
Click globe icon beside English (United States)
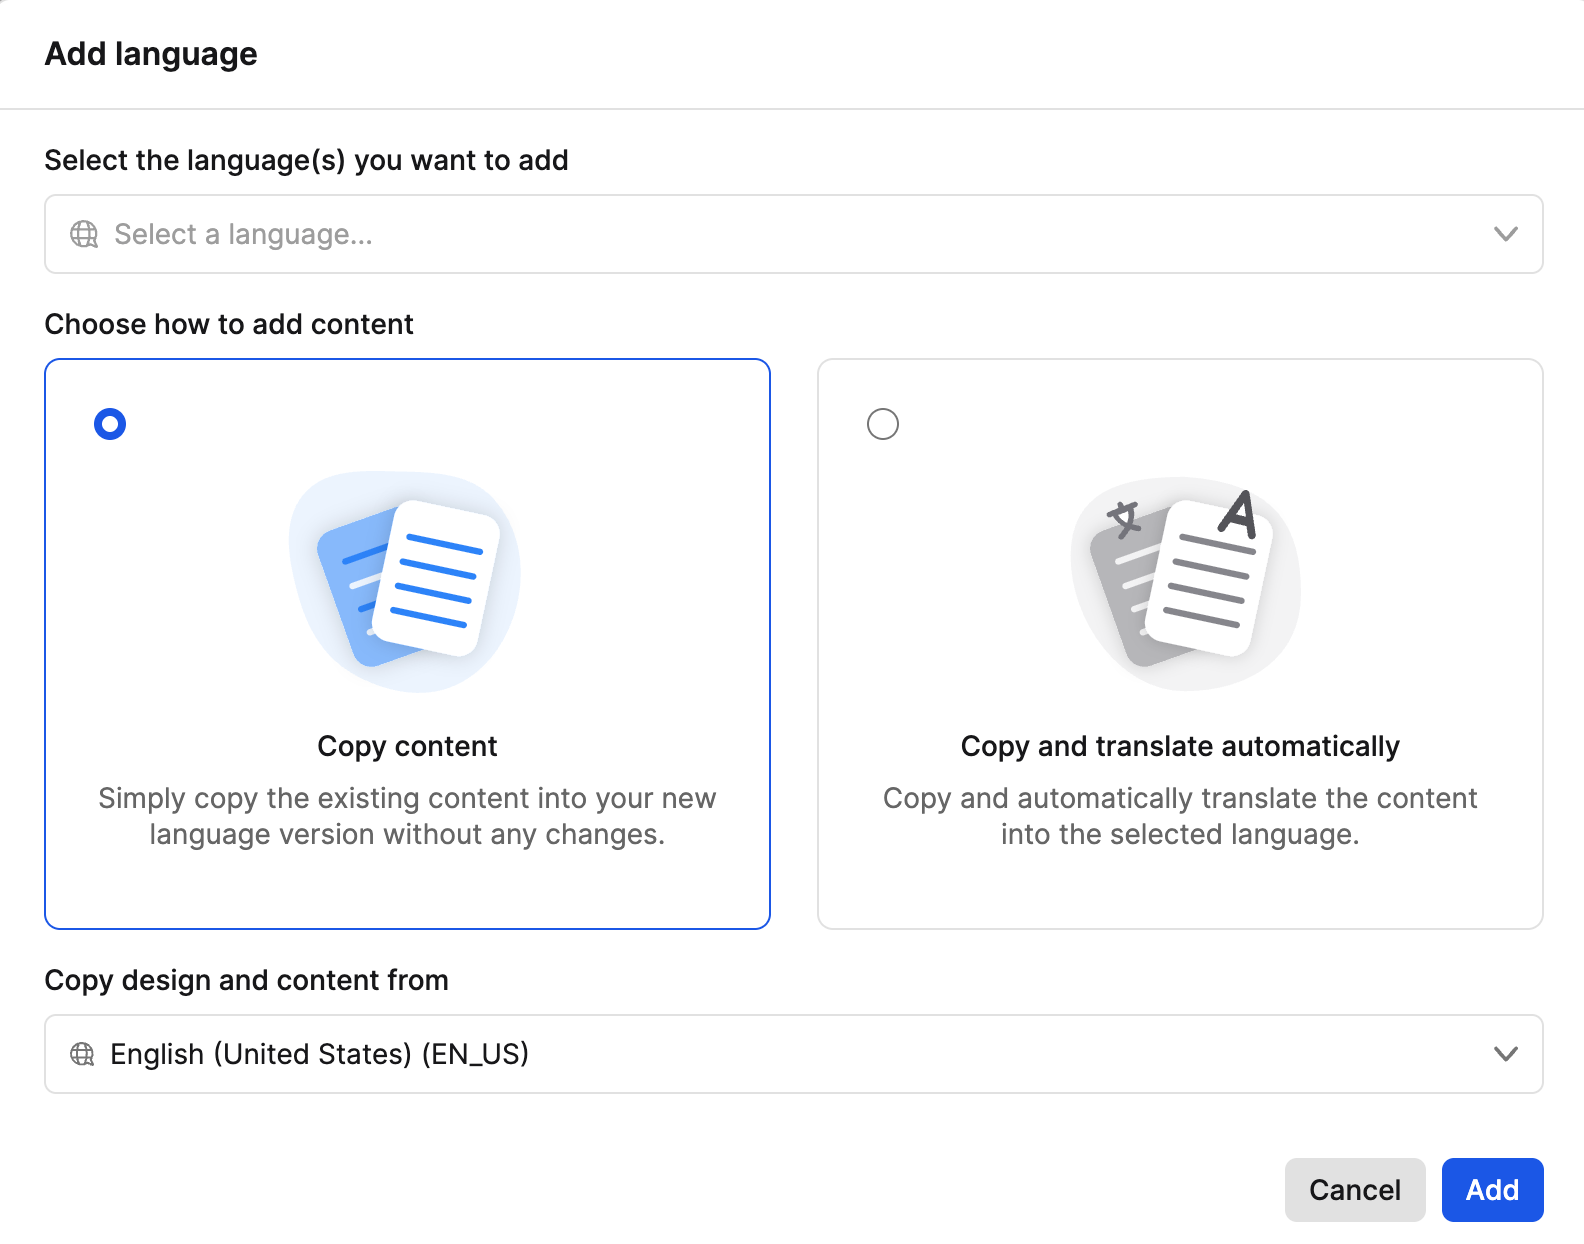click(x=82, y=1054)
